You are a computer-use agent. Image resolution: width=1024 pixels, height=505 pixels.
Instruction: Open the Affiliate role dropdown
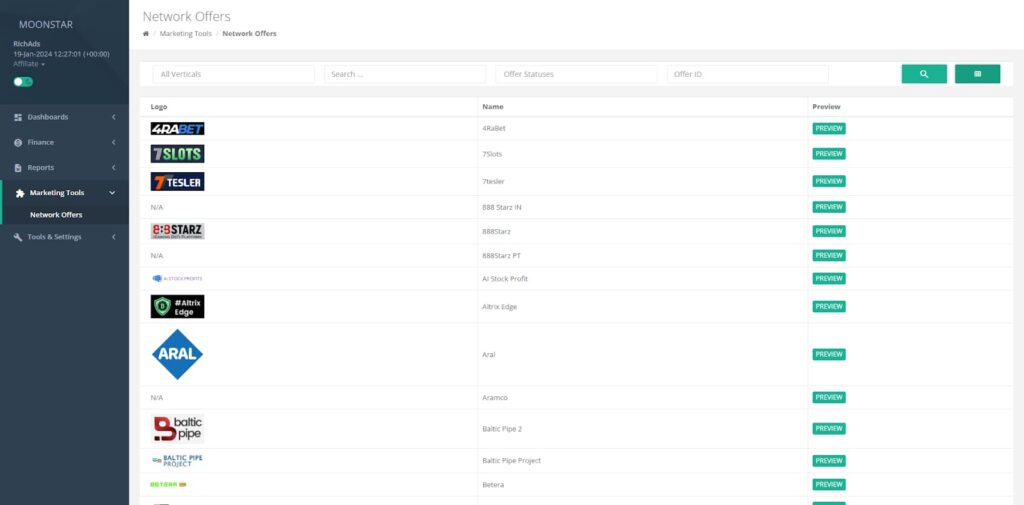coord(29,64)
